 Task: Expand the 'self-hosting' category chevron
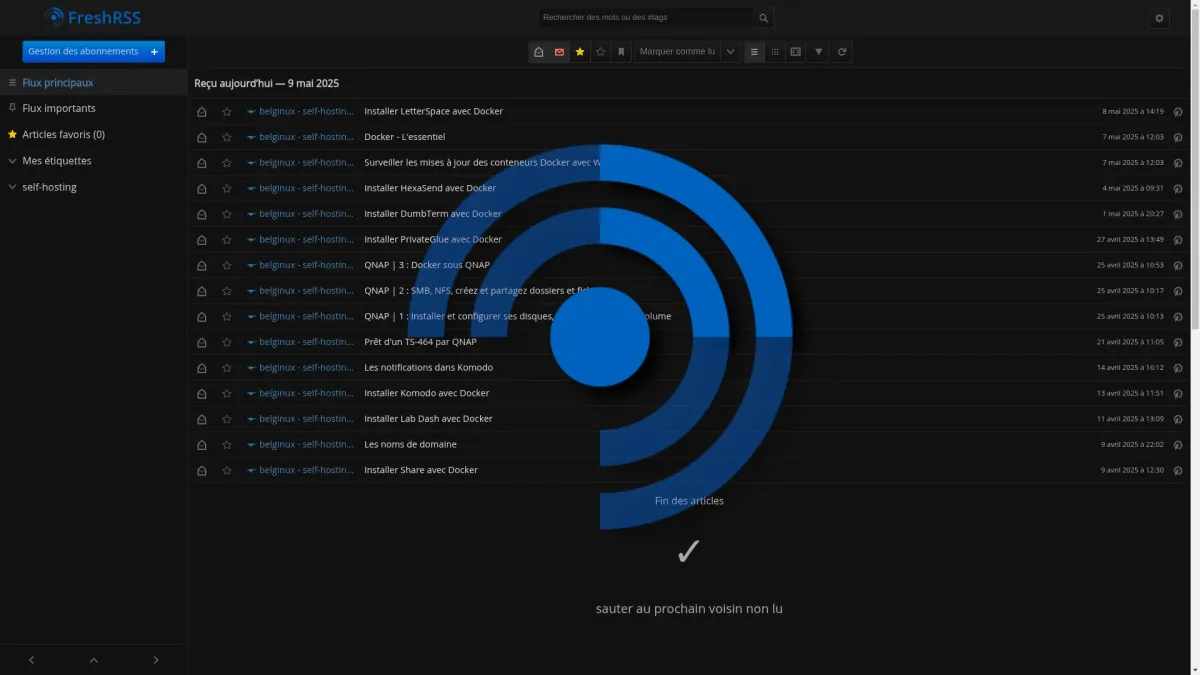12,187
